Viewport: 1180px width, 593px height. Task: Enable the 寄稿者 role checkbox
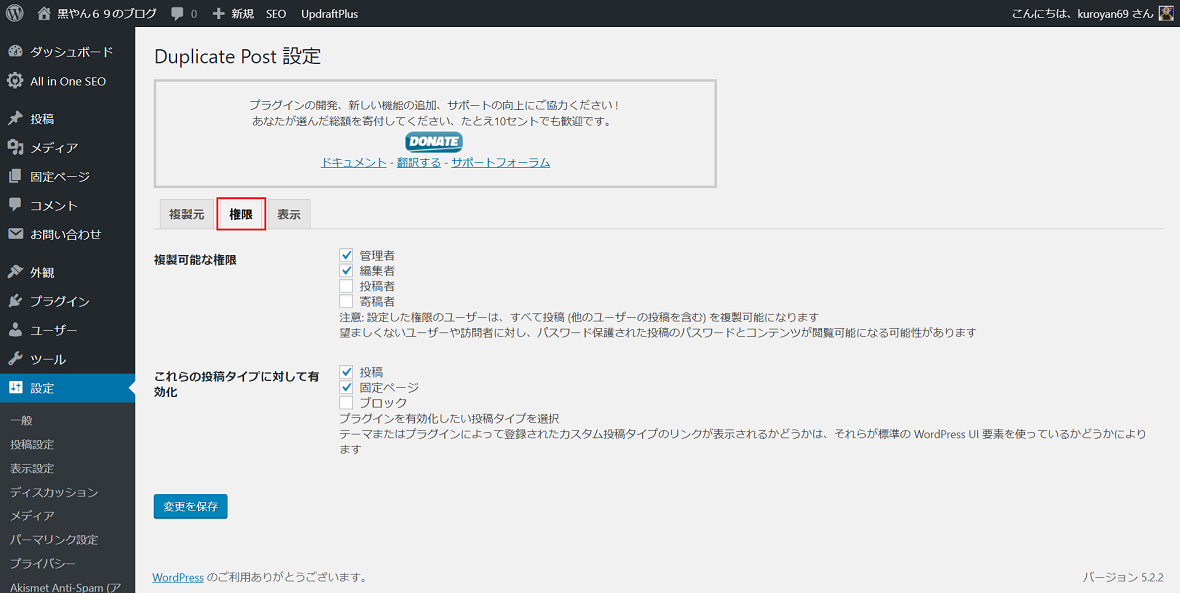[346, 301]
